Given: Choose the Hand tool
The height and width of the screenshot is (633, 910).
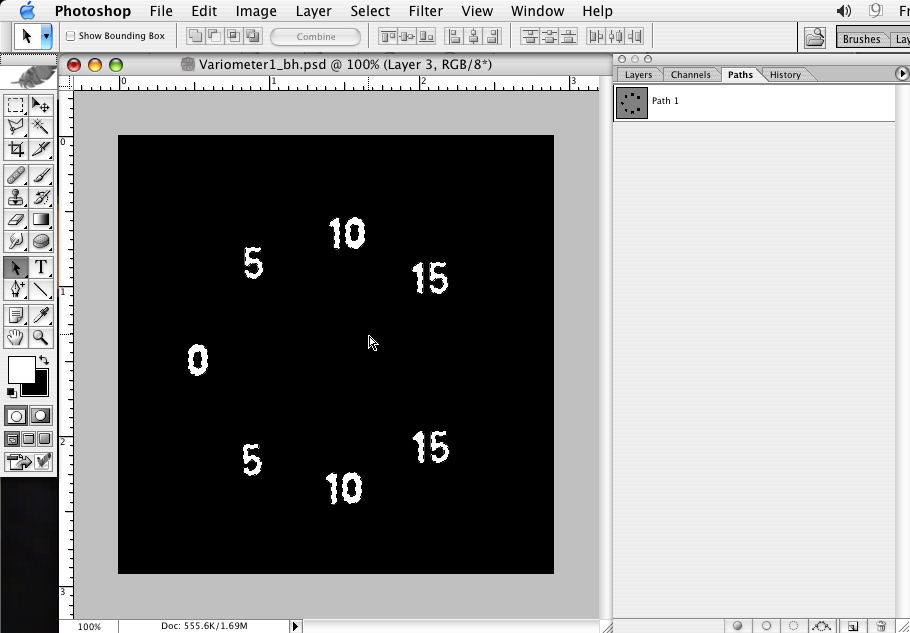Looking at the screenshot, I should pos(16,338).
